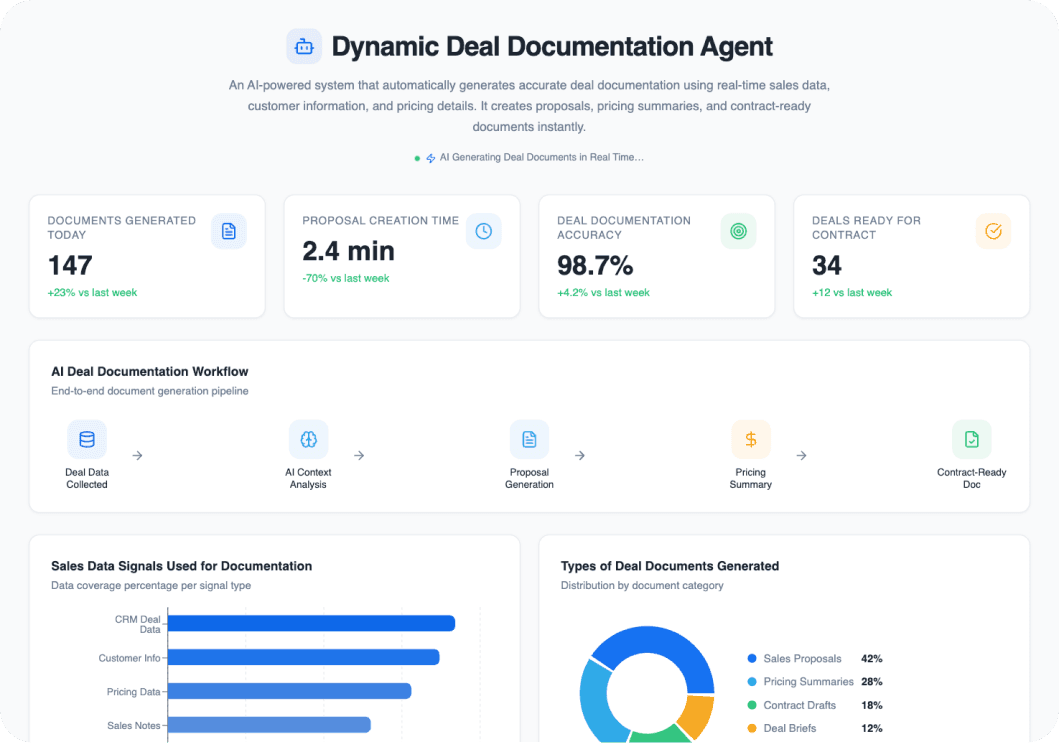The width and height of the screenshot is (1059, 743).
Task: Click the Deal Data Collected database icon
Action: pos(87,439)
